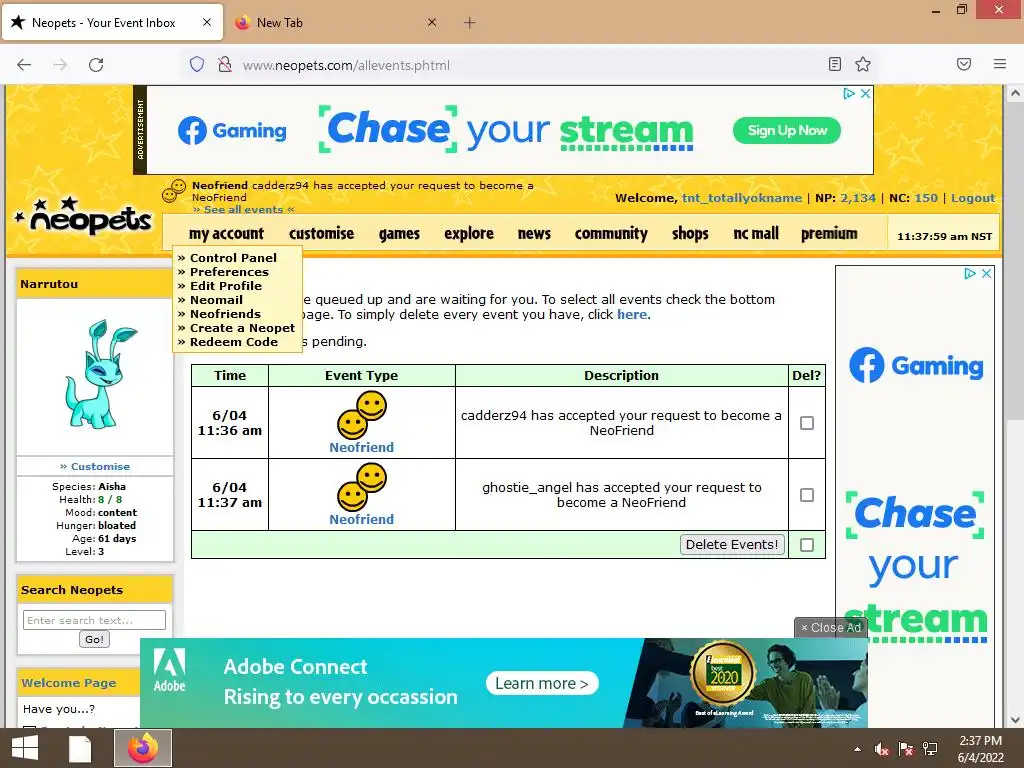
Task: Select Preferences from dropdown
Action: (229, 272)
